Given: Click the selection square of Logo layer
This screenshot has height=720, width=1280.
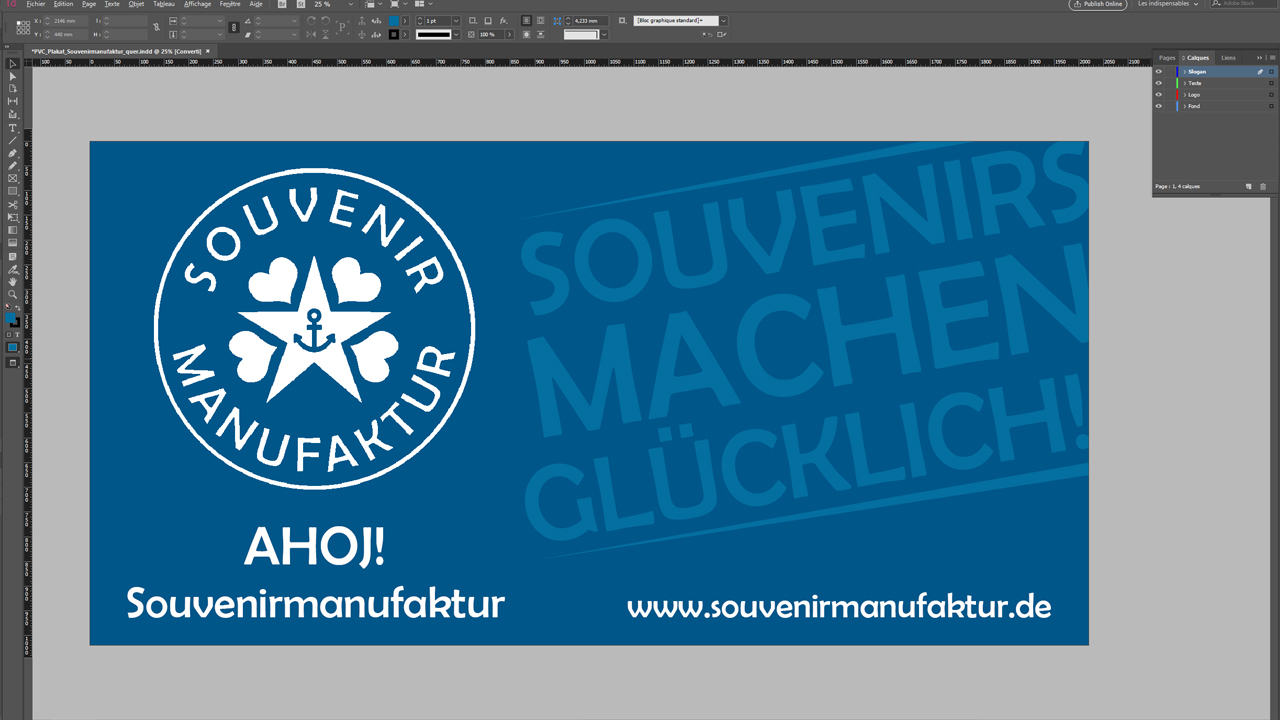Looking at the screenshot, I should click(1271, 94).
